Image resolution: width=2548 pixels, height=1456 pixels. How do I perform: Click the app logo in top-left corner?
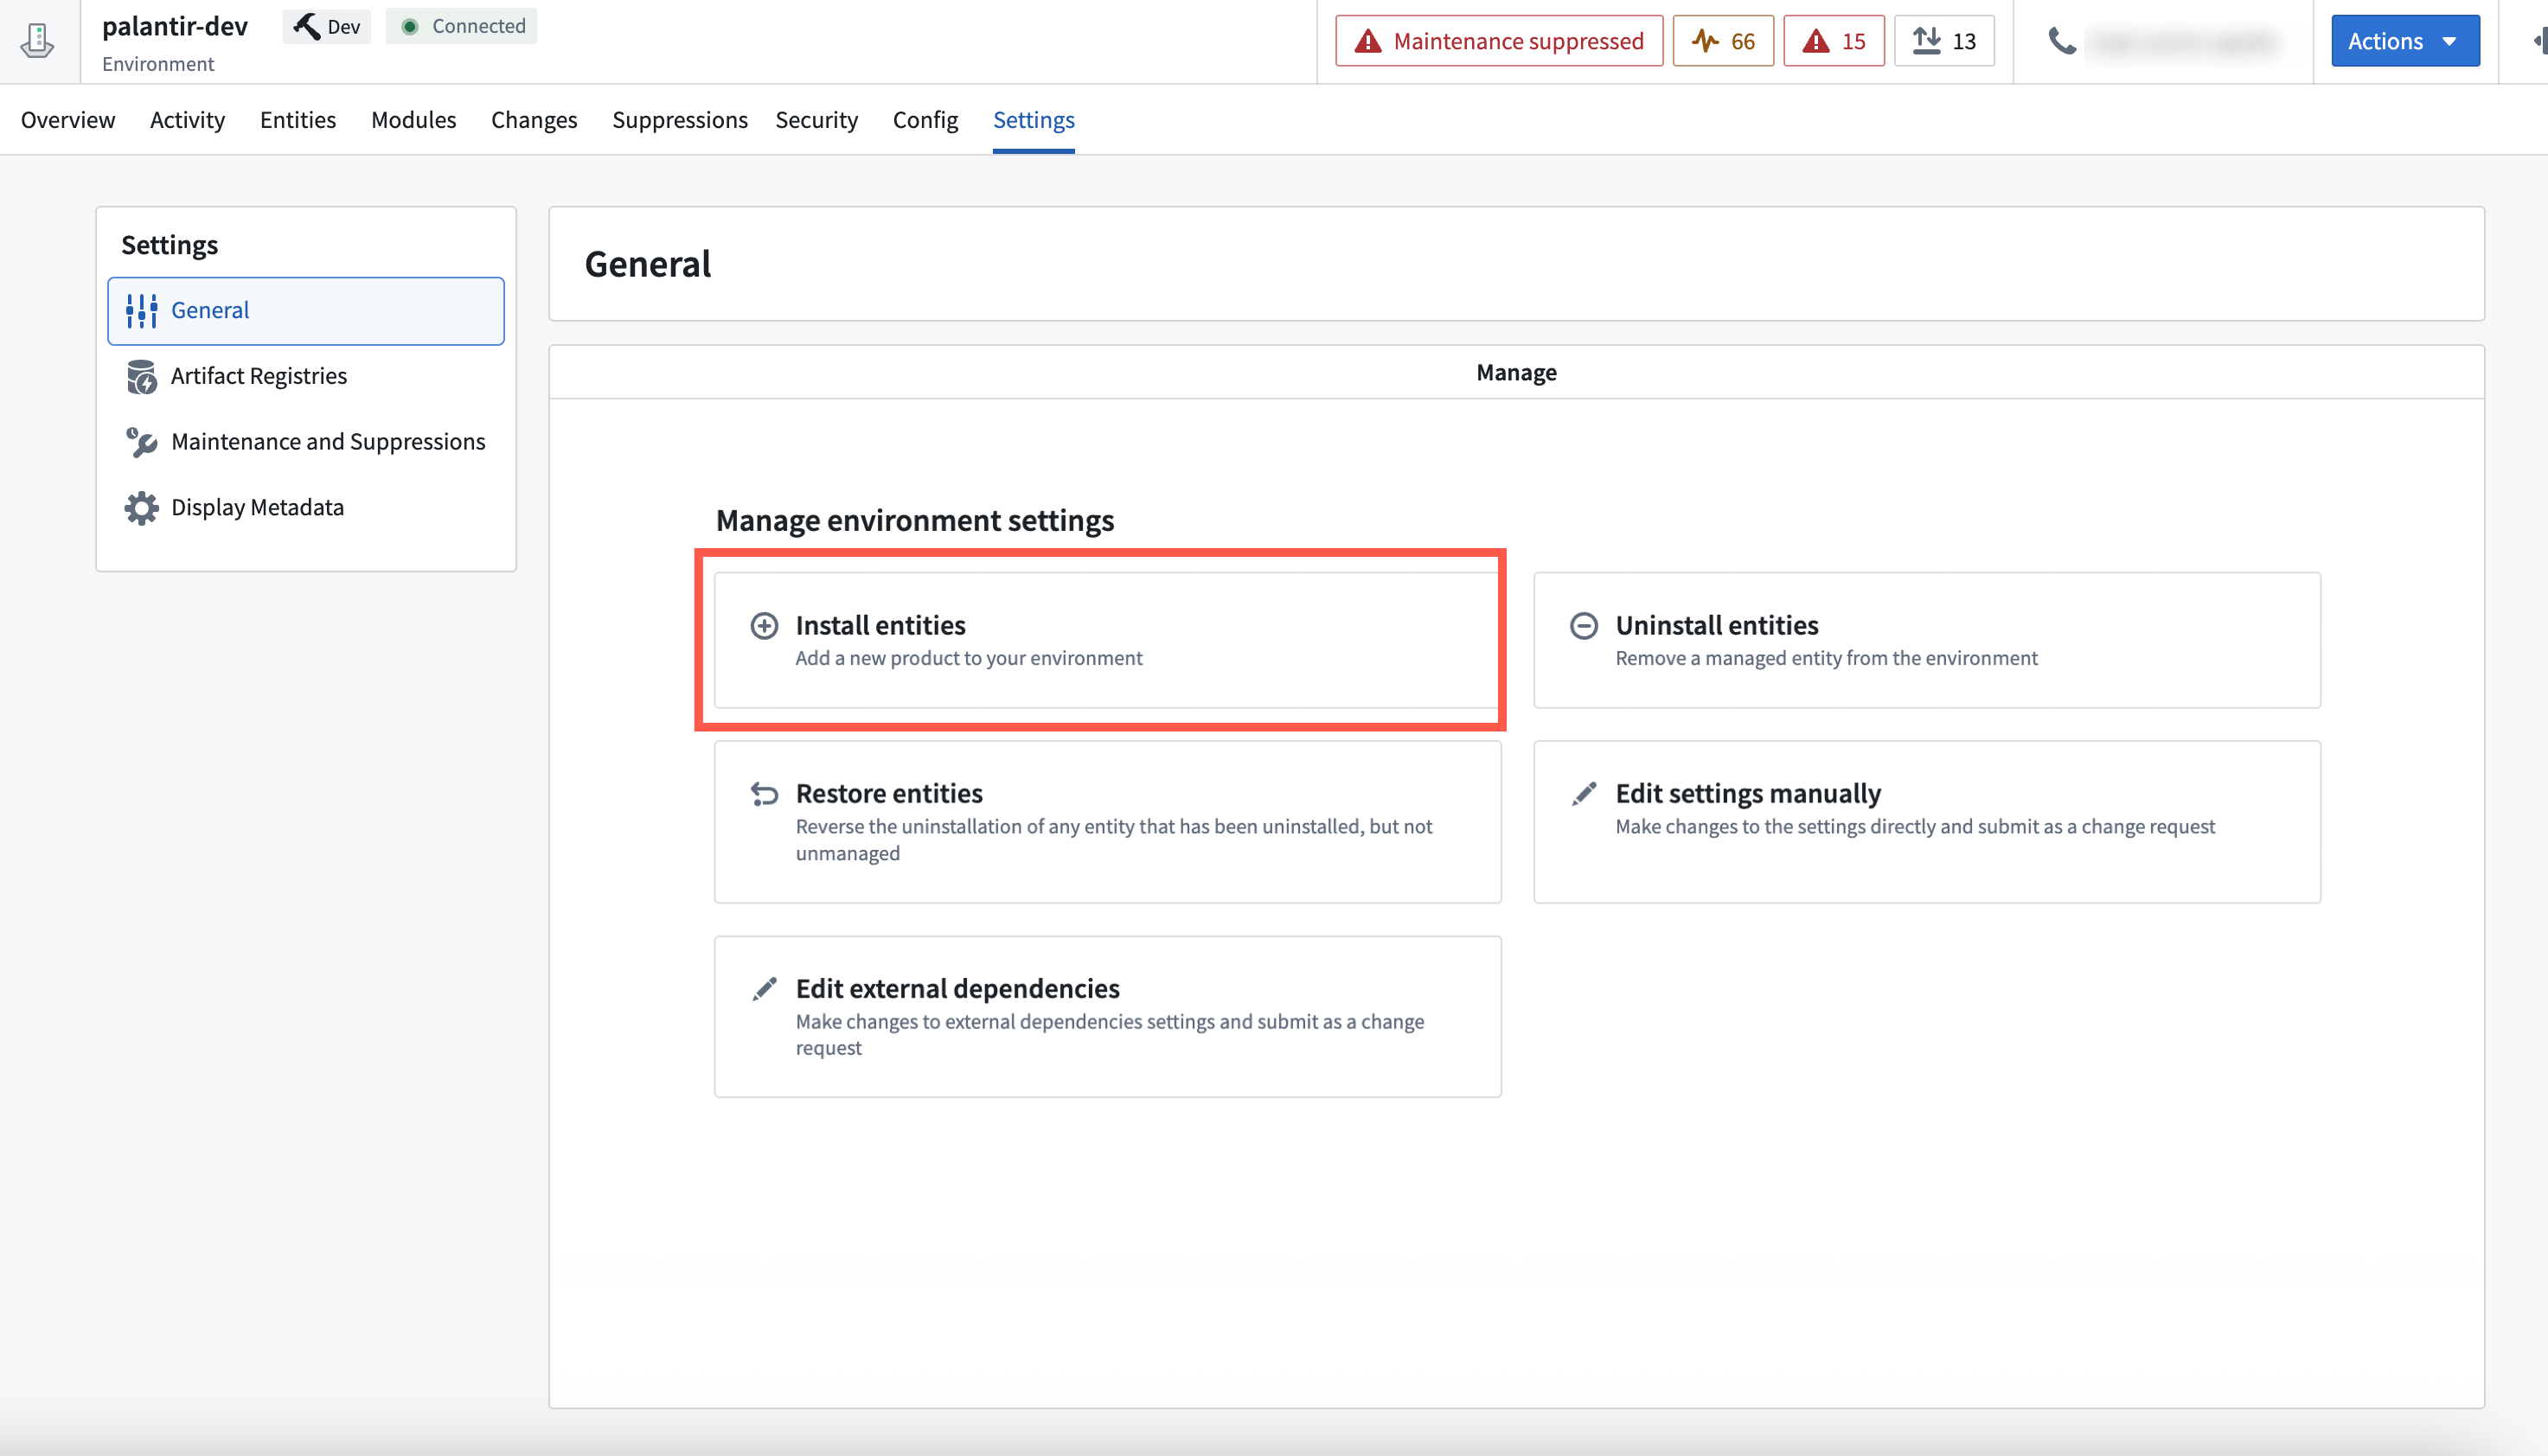pyautogui.click(x=37, y=41)
